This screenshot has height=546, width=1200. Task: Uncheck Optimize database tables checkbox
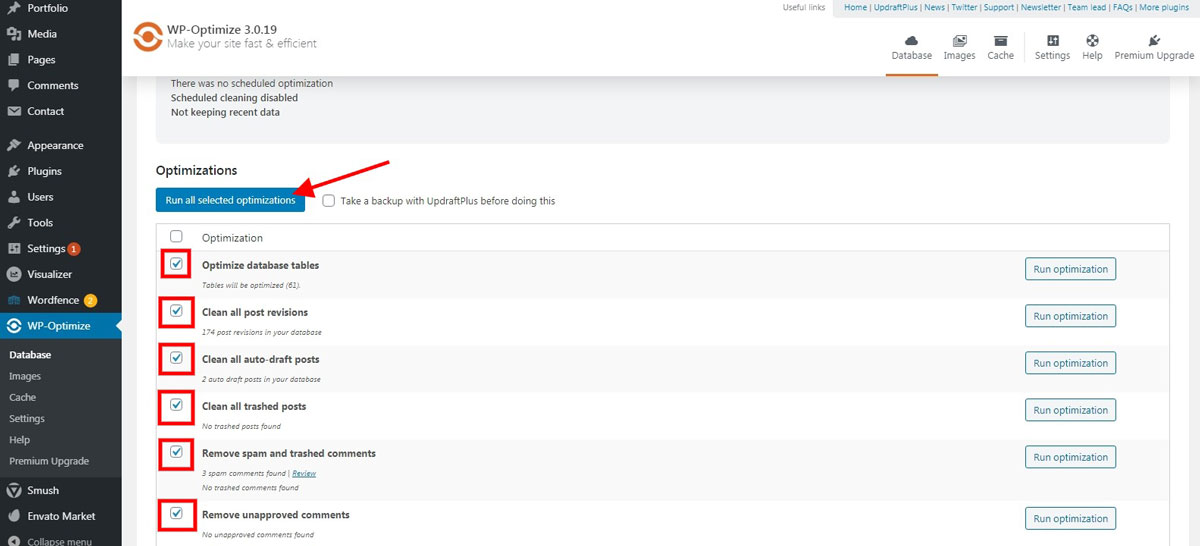point(176,264)
